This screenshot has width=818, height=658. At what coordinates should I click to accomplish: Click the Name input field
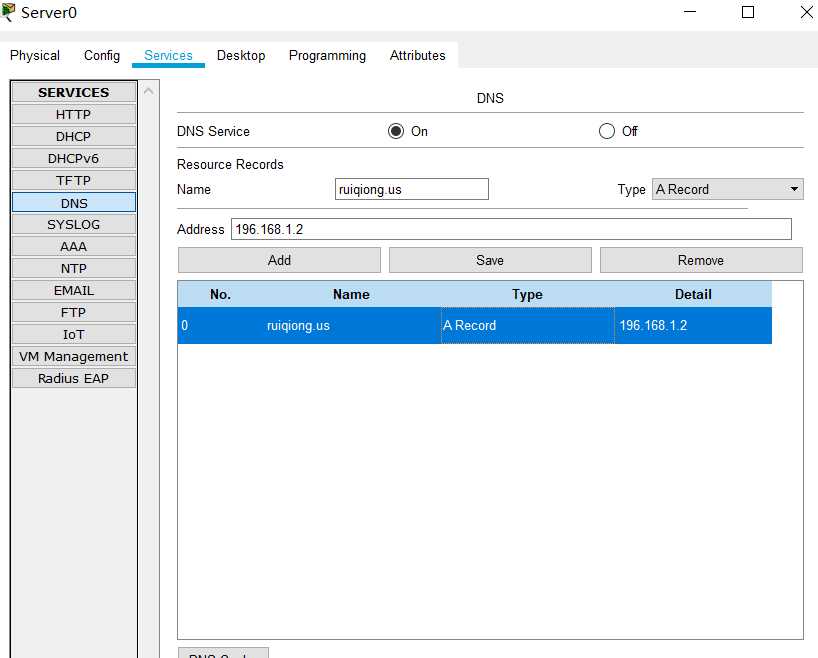click(412, 189)
